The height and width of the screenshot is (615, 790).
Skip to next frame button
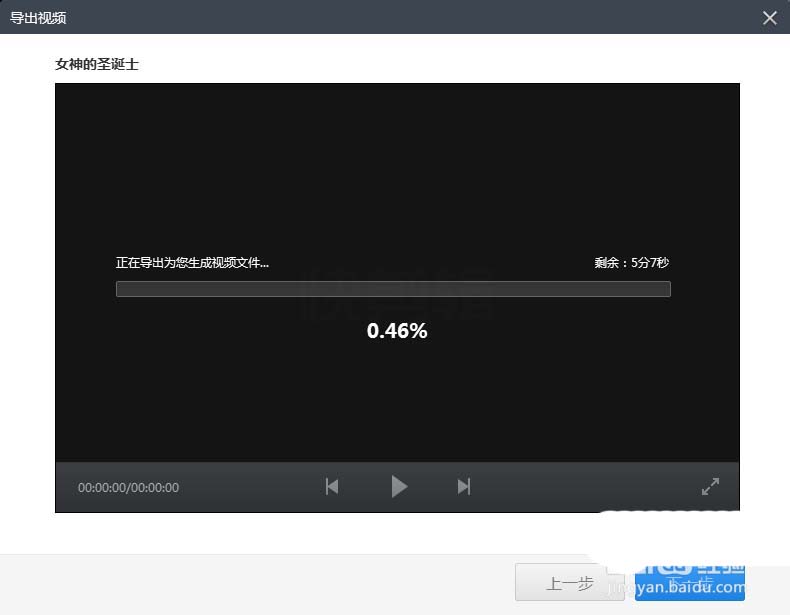pyautogui.click(x=464, y=487)
